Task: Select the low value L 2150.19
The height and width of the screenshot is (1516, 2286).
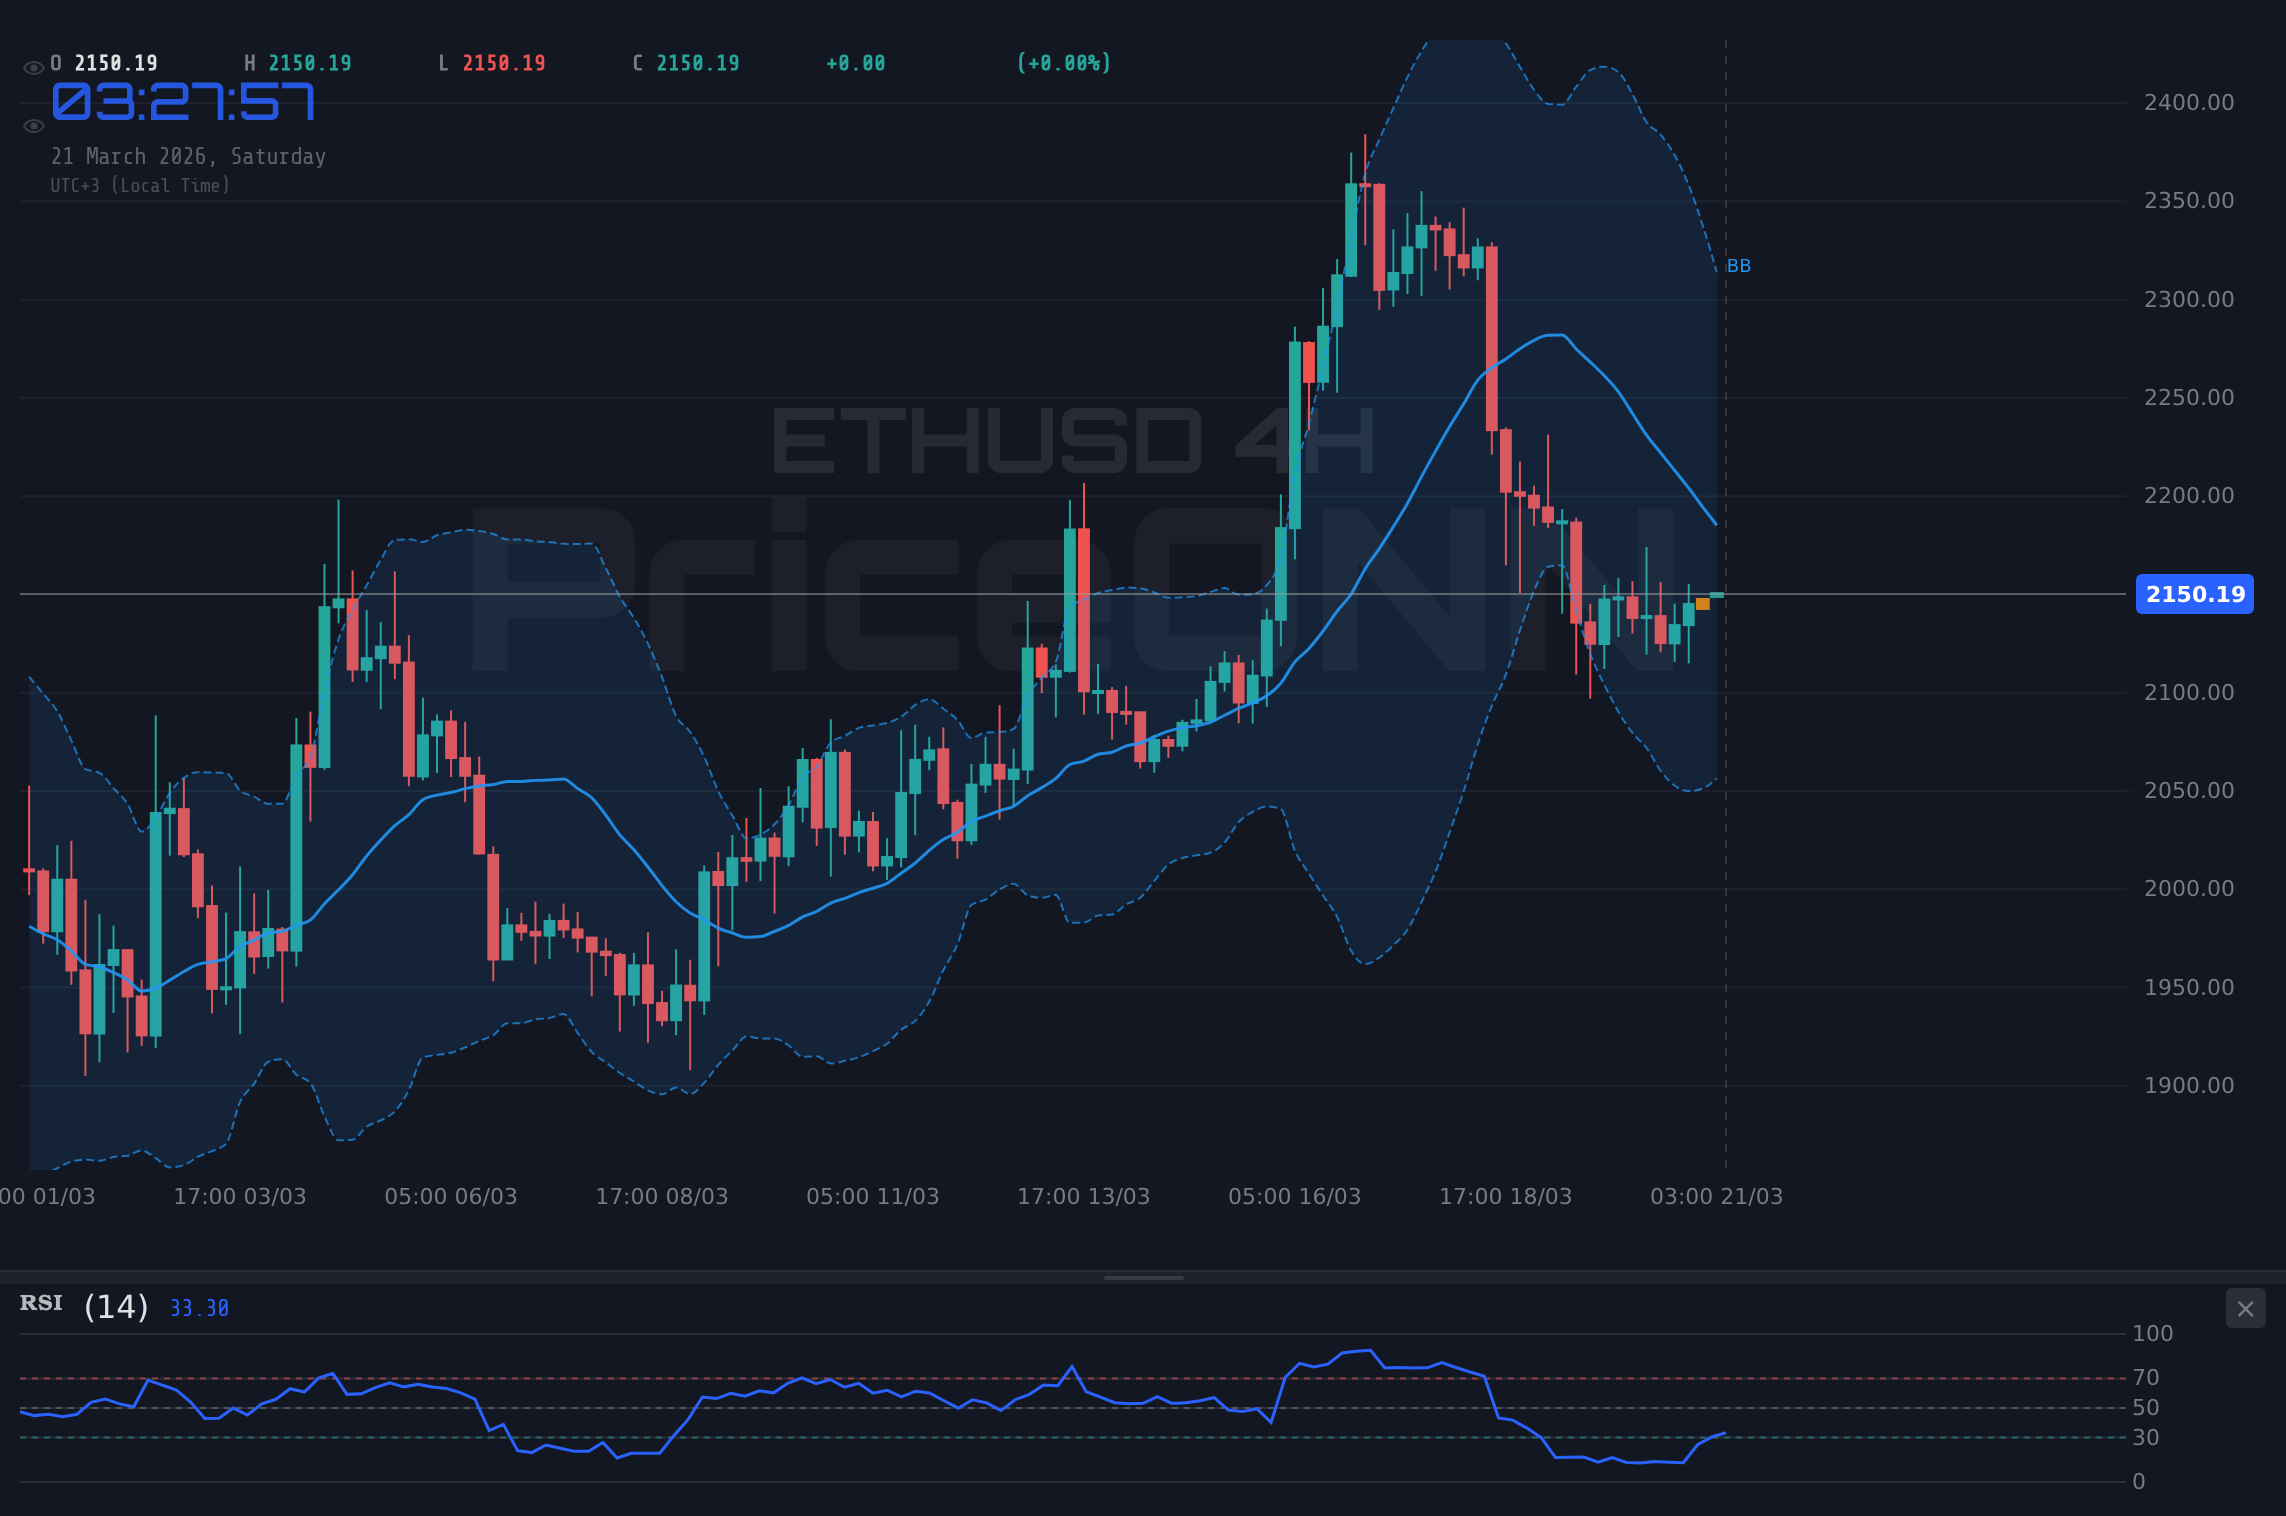Action: pyautogui.click(x=491, y=62)
